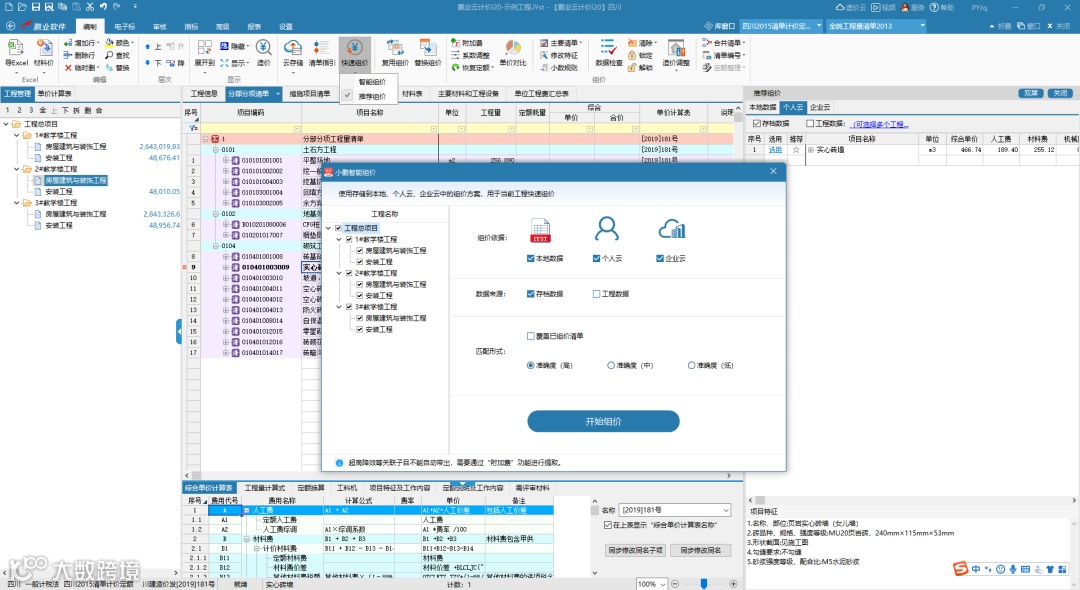This screenshot has width=1080, height=590.
Task: Select 准确度（中） radio button
Action: 611,365
